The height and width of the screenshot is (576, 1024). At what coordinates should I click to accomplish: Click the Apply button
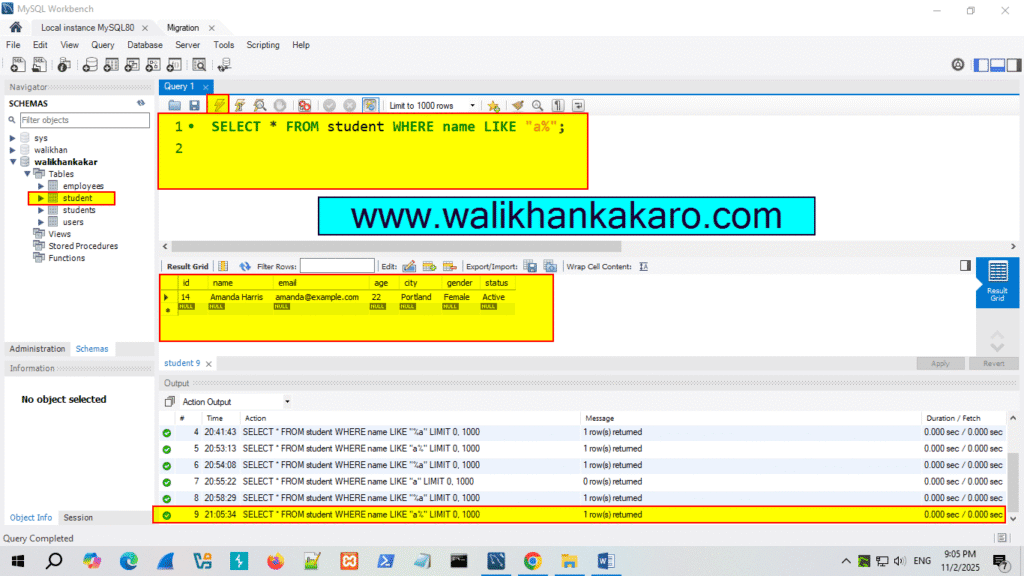(x=940, y=363)
